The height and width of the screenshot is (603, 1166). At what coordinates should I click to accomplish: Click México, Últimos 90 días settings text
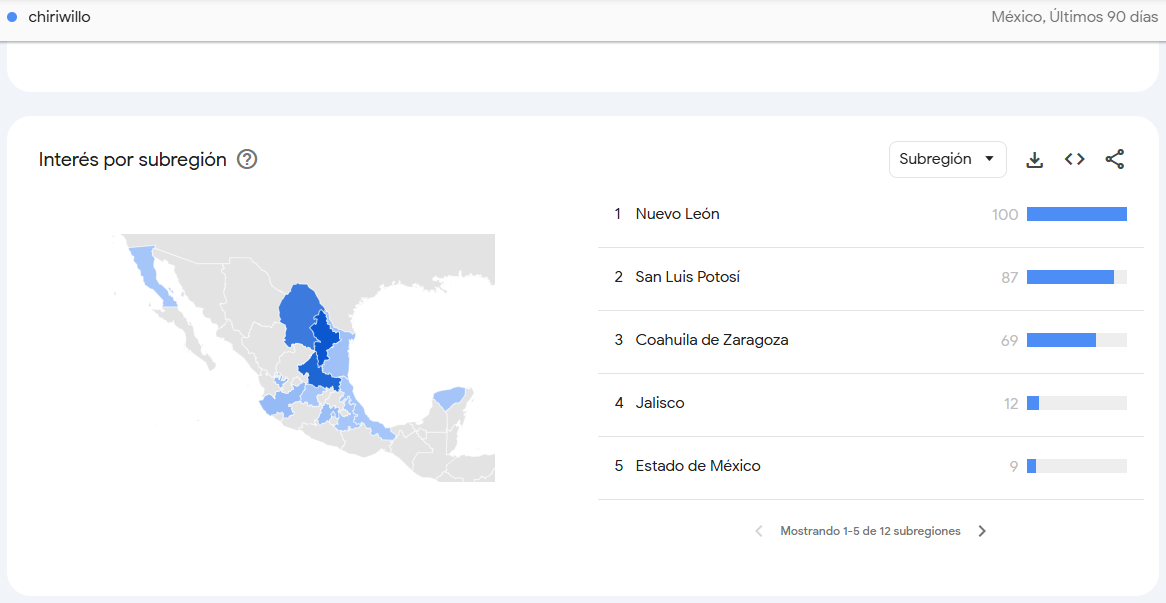pyautogui.click(x=1074, y=16)
